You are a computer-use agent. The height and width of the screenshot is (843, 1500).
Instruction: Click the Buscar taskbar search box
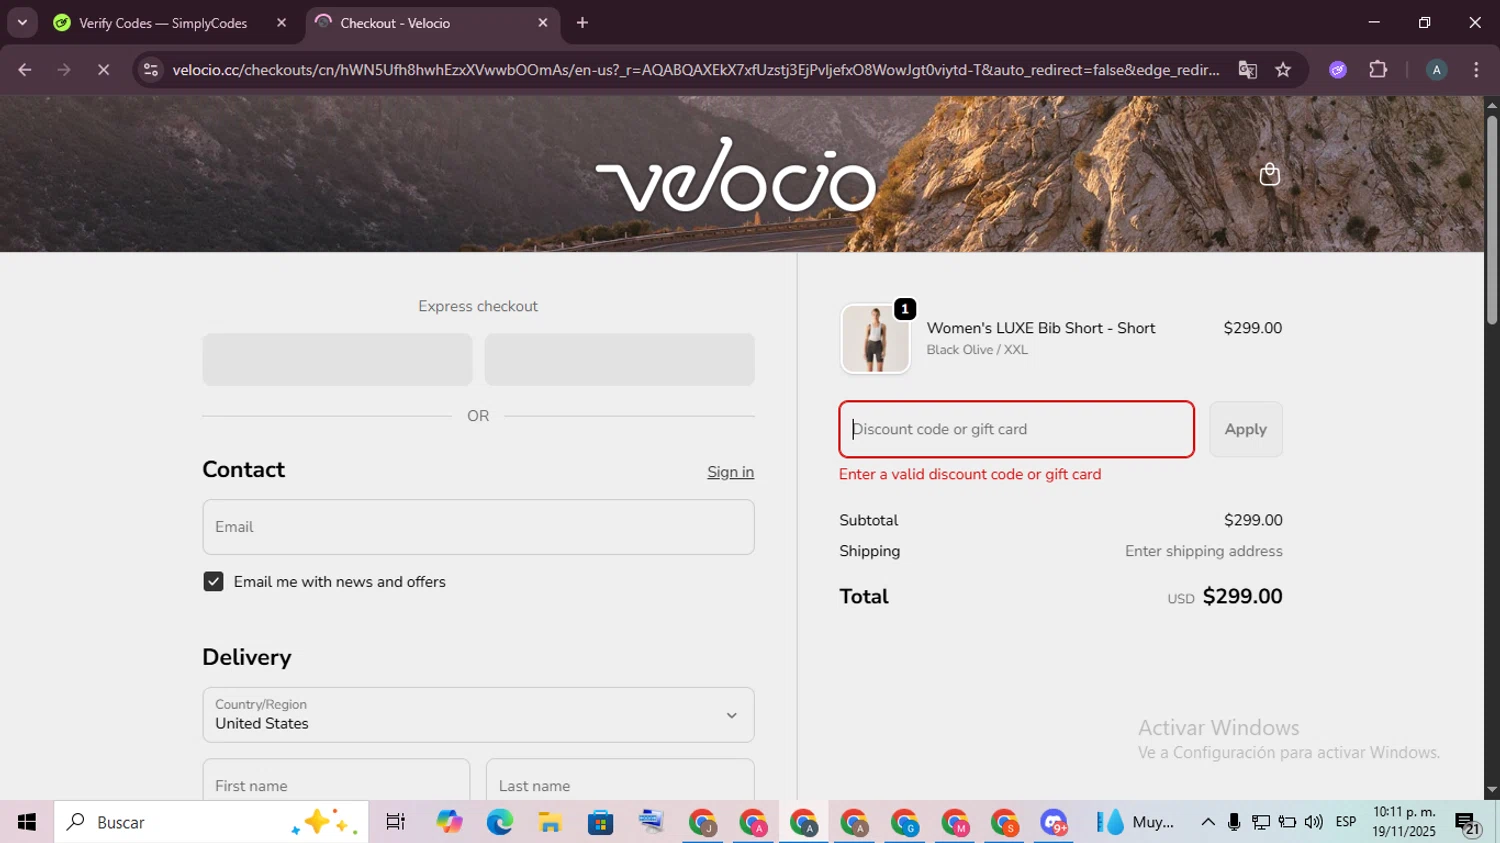click(x=211, y=822)
